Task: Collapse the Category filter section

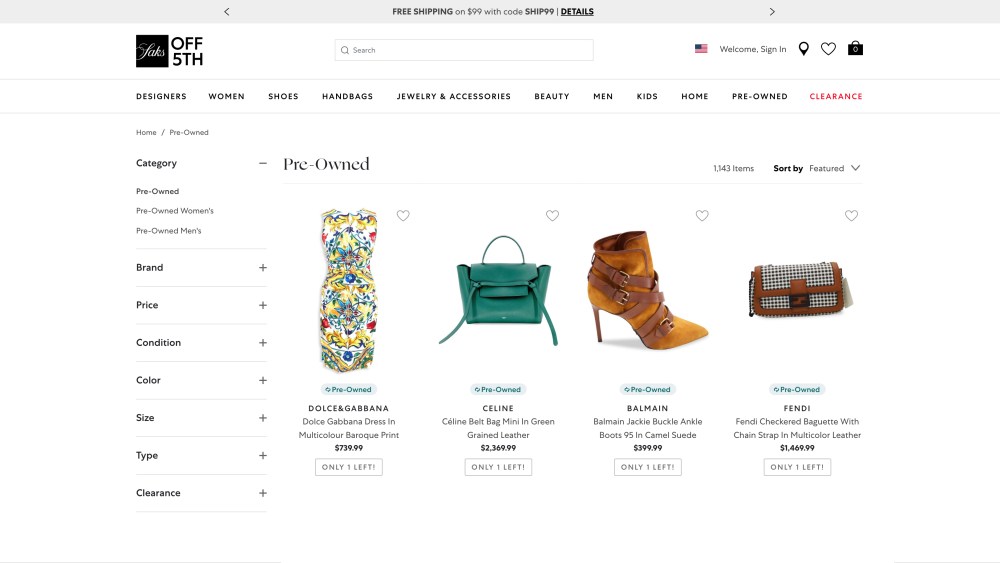Action: (x=262, y=163)
